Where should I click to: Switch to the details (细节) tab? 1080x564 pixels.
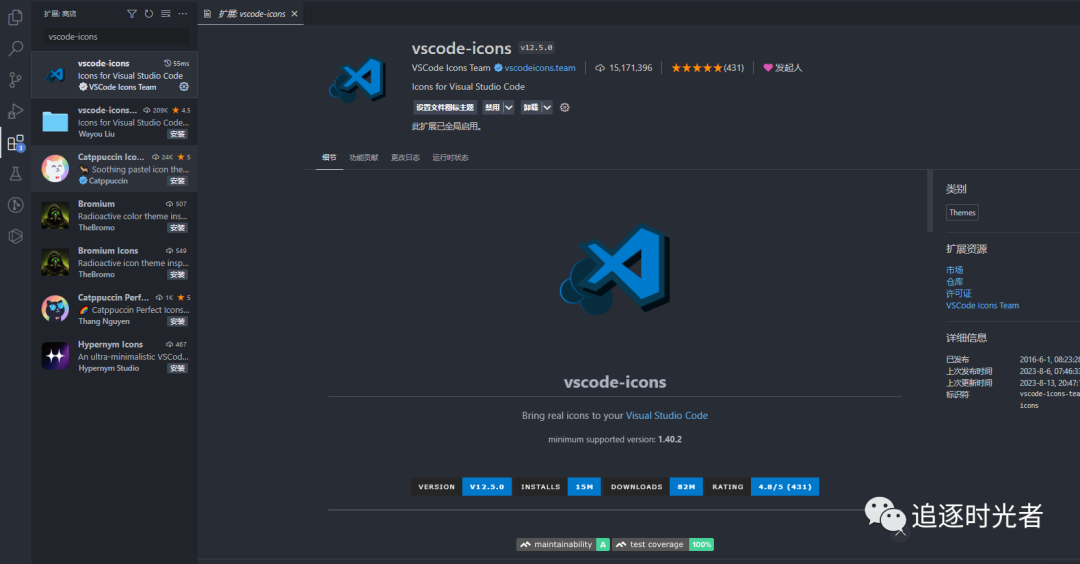[x=329, y=158]
